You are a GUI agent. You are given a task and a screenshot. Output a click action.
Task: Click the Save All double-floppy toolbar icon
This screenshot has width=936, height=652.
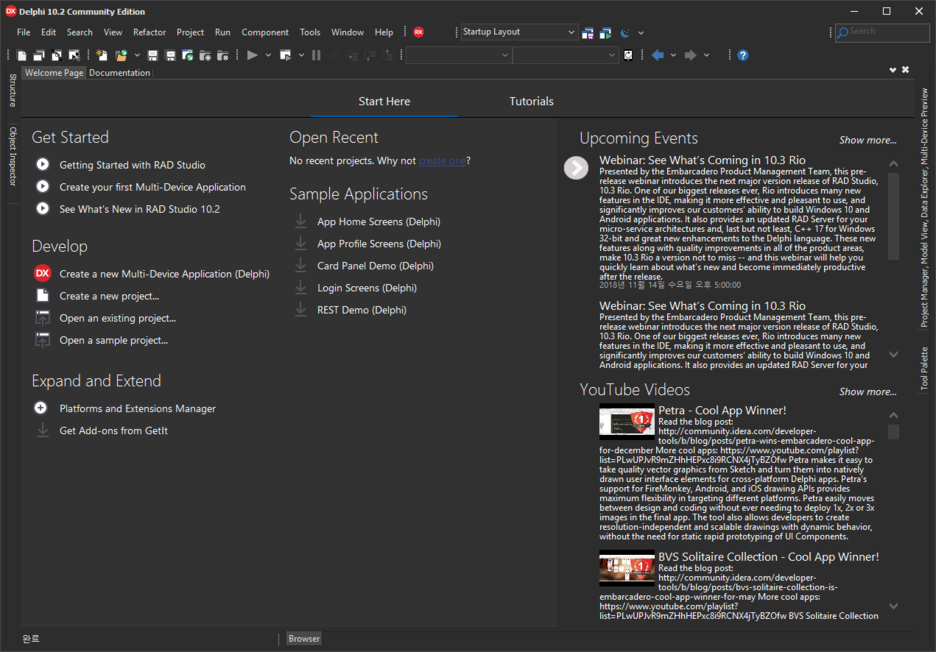click(170, 56)
